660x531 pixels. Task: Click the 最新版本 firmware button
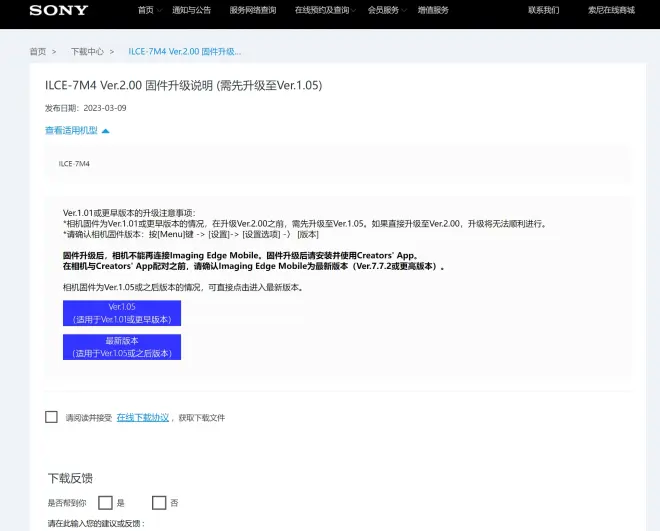click(121, 347)
